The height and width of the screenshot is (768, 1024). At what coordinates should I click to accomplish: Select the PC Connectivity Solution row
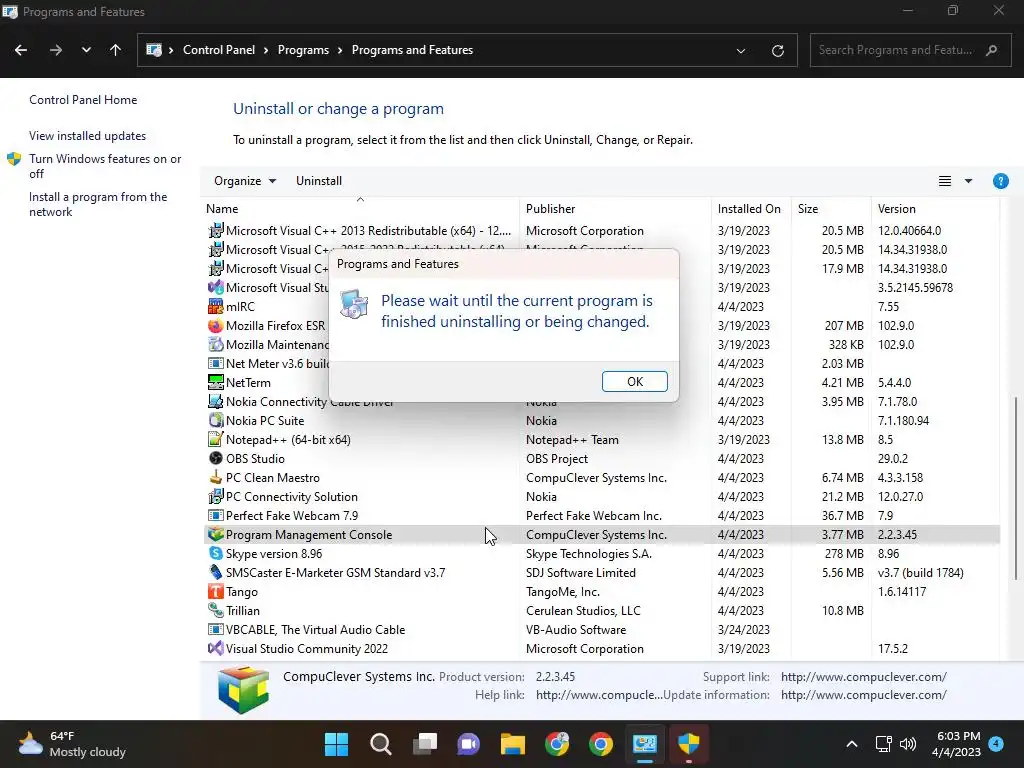click(601, 496)
